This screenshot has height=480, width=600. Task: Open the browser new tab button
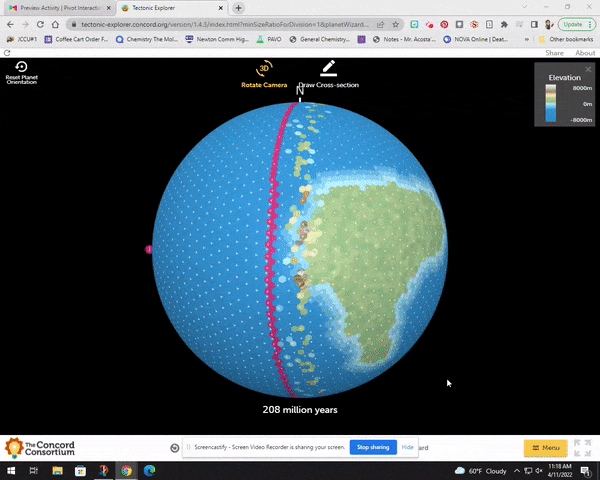click(x=238, y=8)
